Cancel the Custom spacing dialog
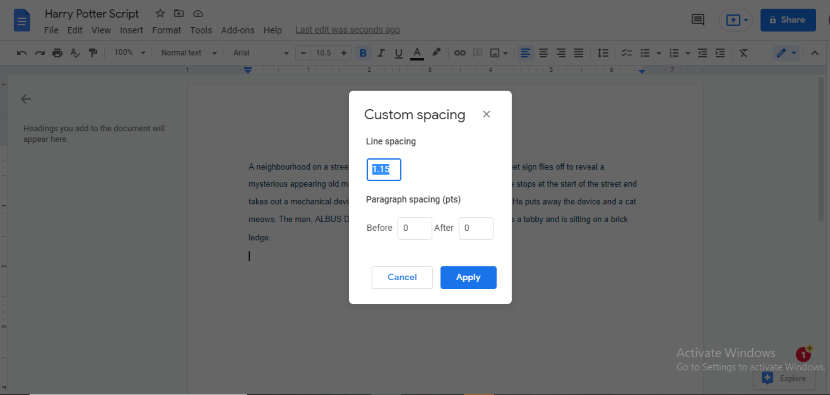This screenshot has height=395, width=830. pyautogui.click(x=402, y=277)
